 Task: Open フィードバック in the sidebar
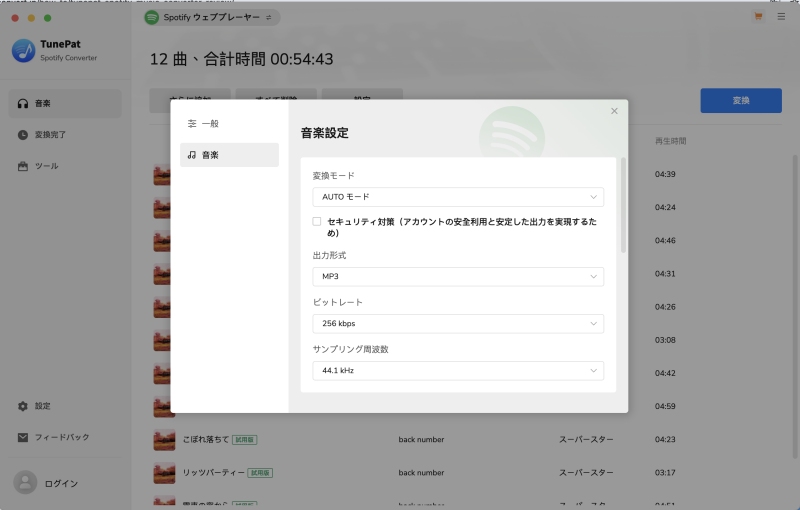point(65,437)
